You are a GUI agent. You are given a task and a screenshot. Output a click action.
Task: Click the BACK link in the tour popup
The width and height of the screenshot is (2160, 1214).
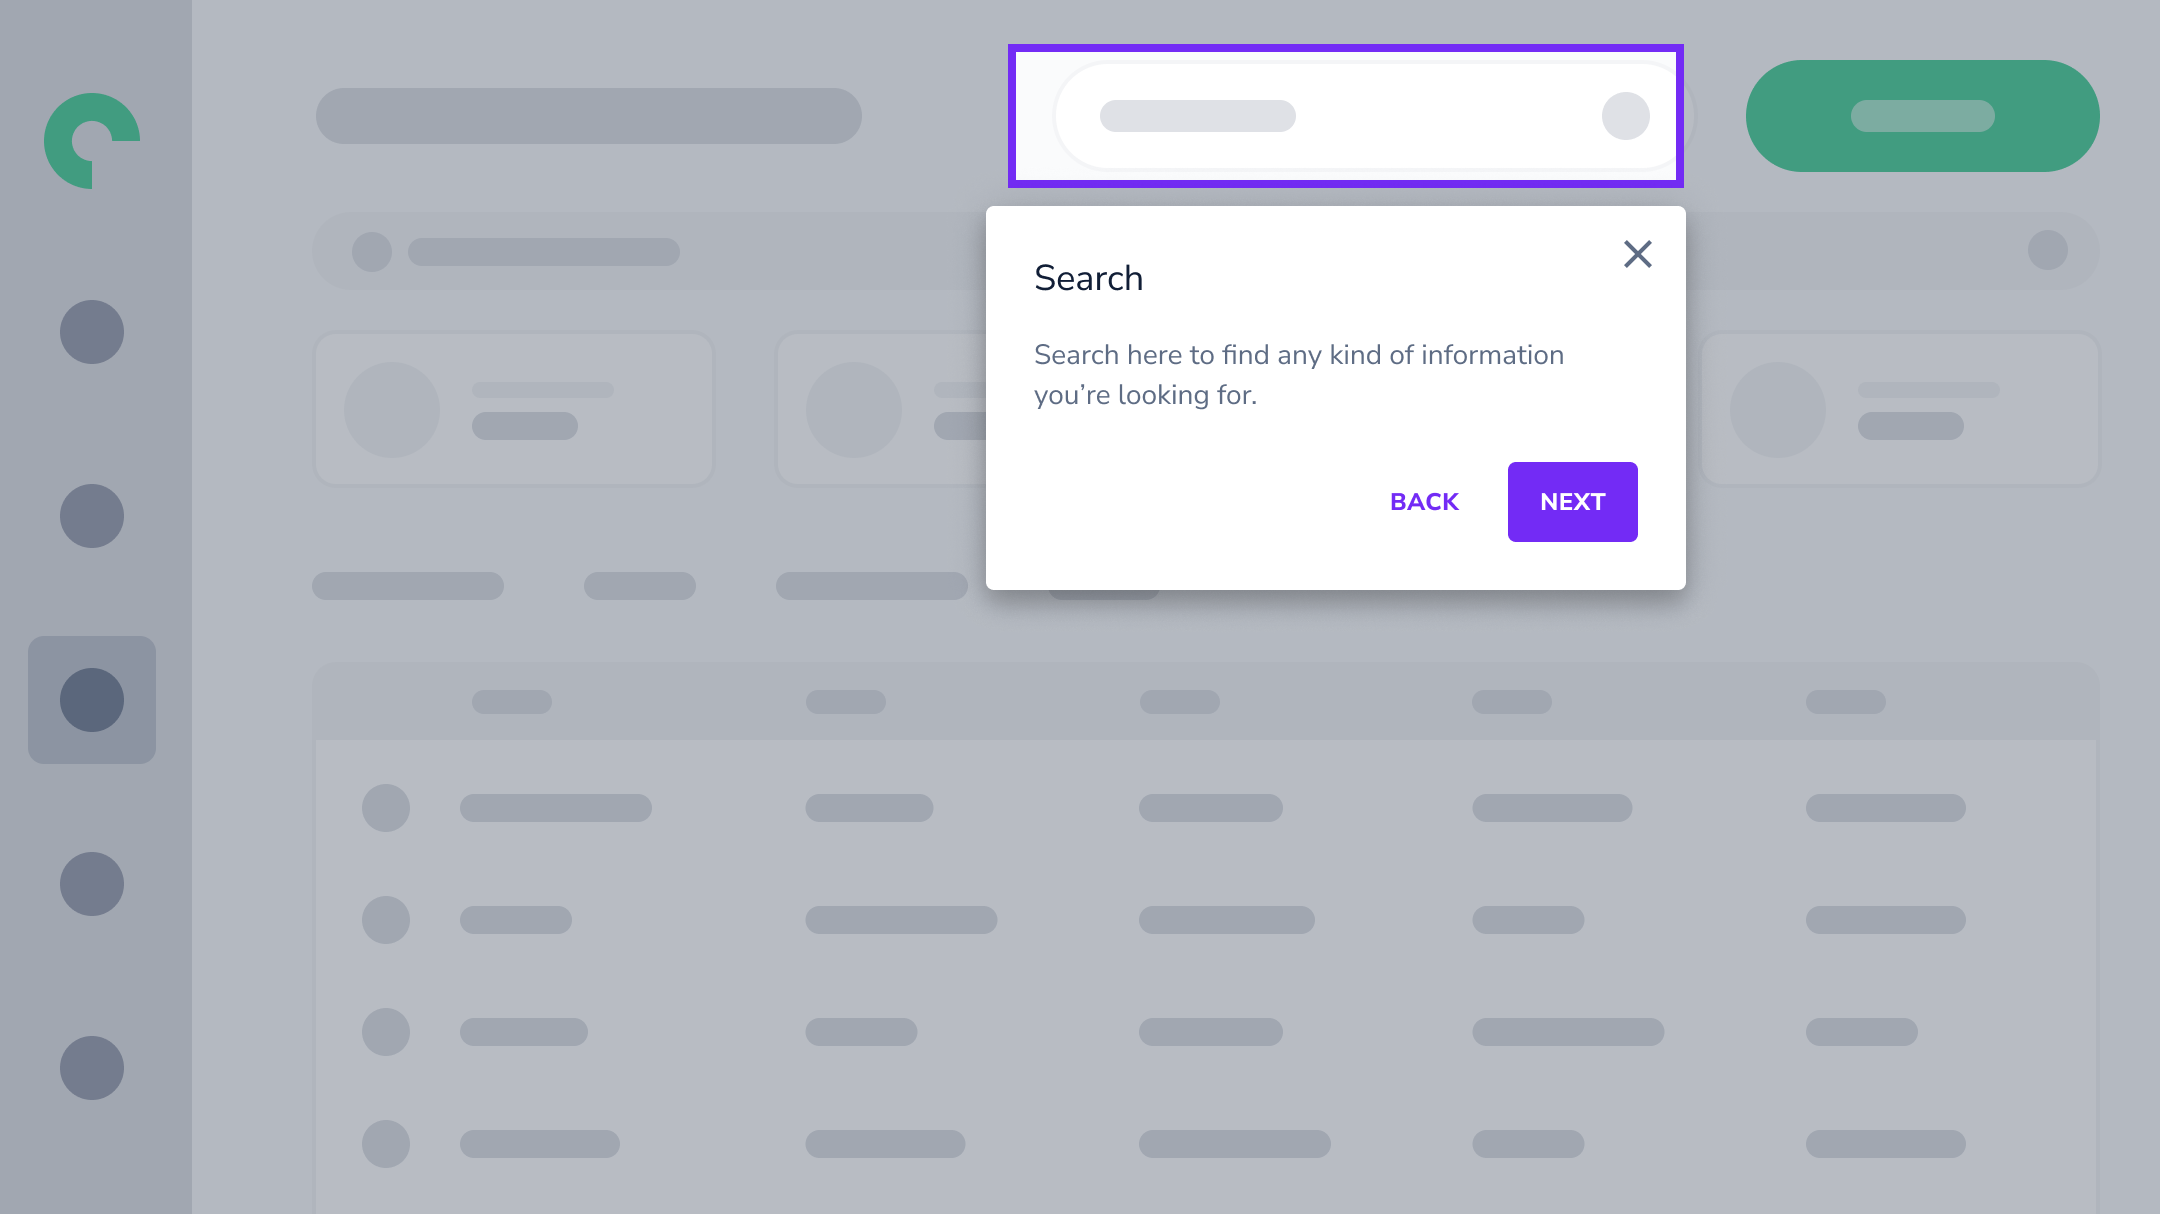click(1424, 502)
